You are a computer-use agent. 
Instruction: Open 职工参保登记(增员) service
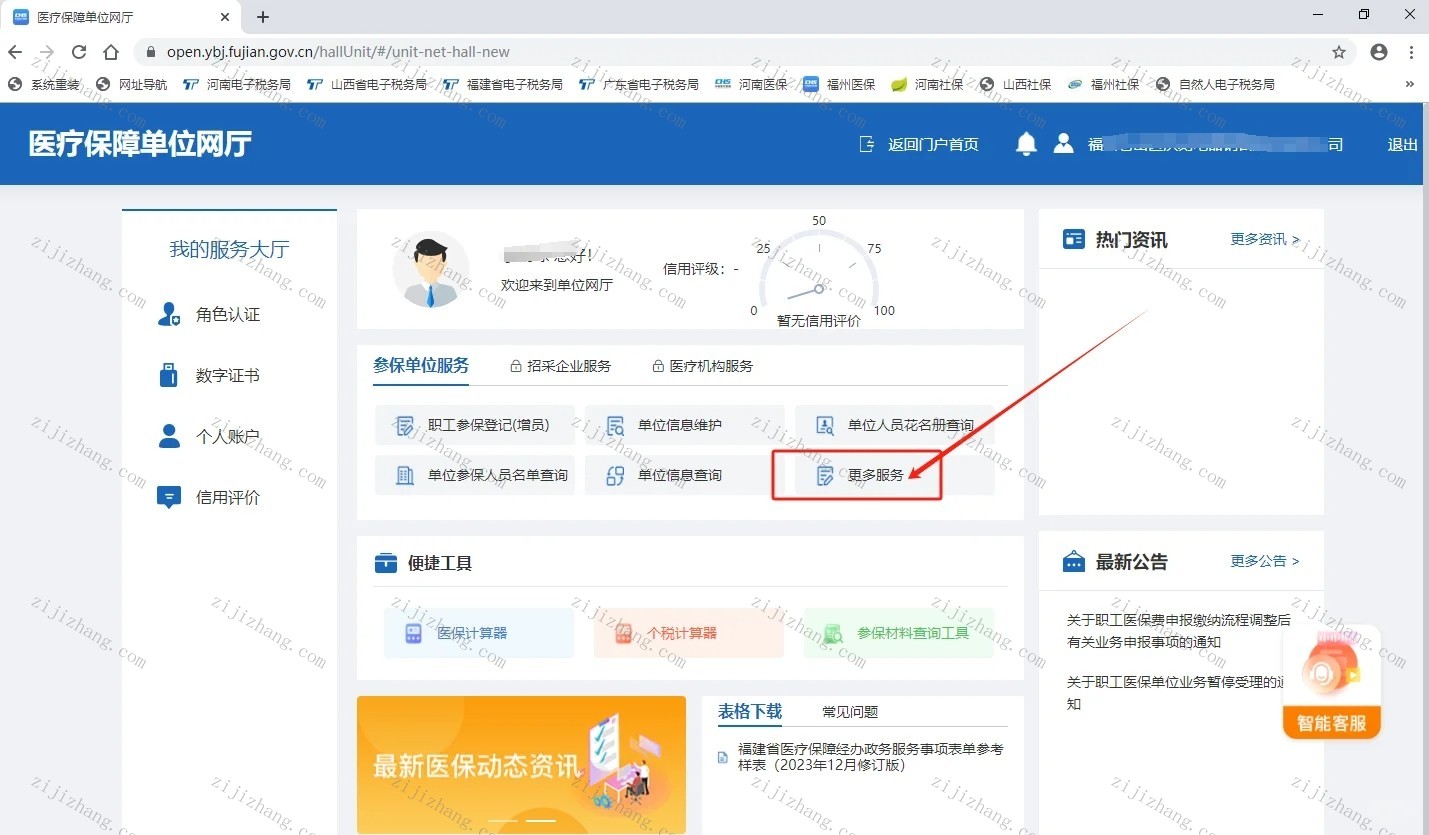475,425
